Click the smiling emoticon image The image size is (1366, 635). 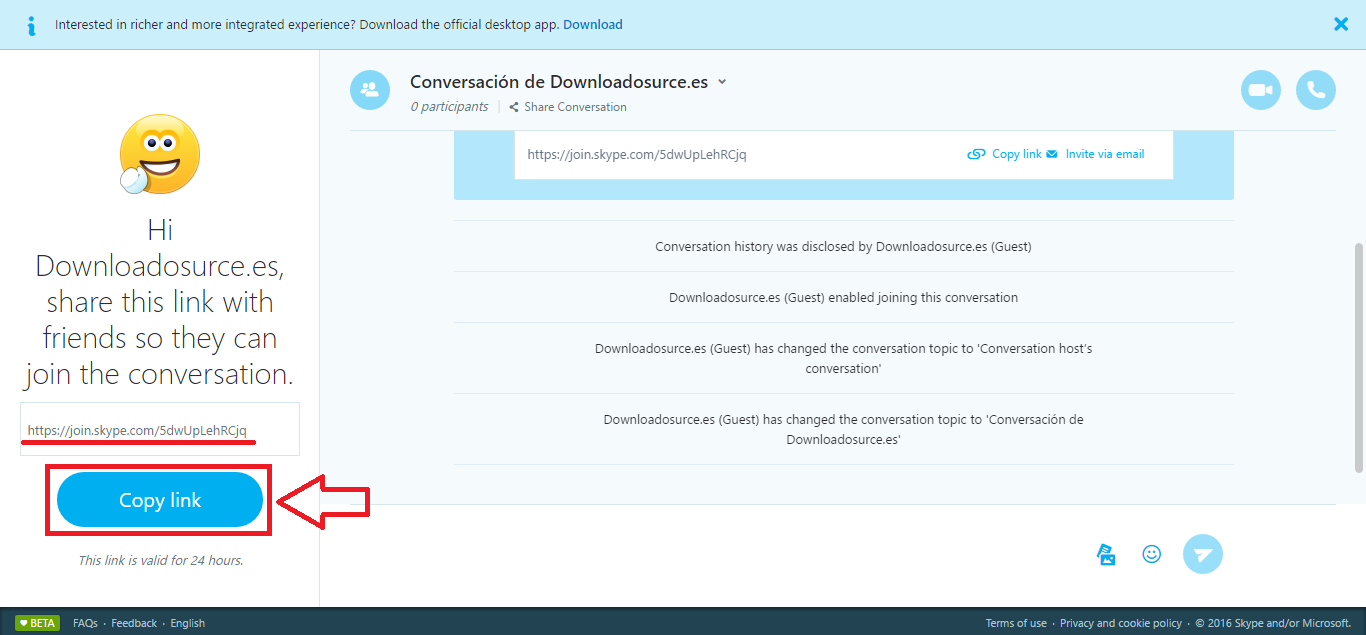point(159,155)
